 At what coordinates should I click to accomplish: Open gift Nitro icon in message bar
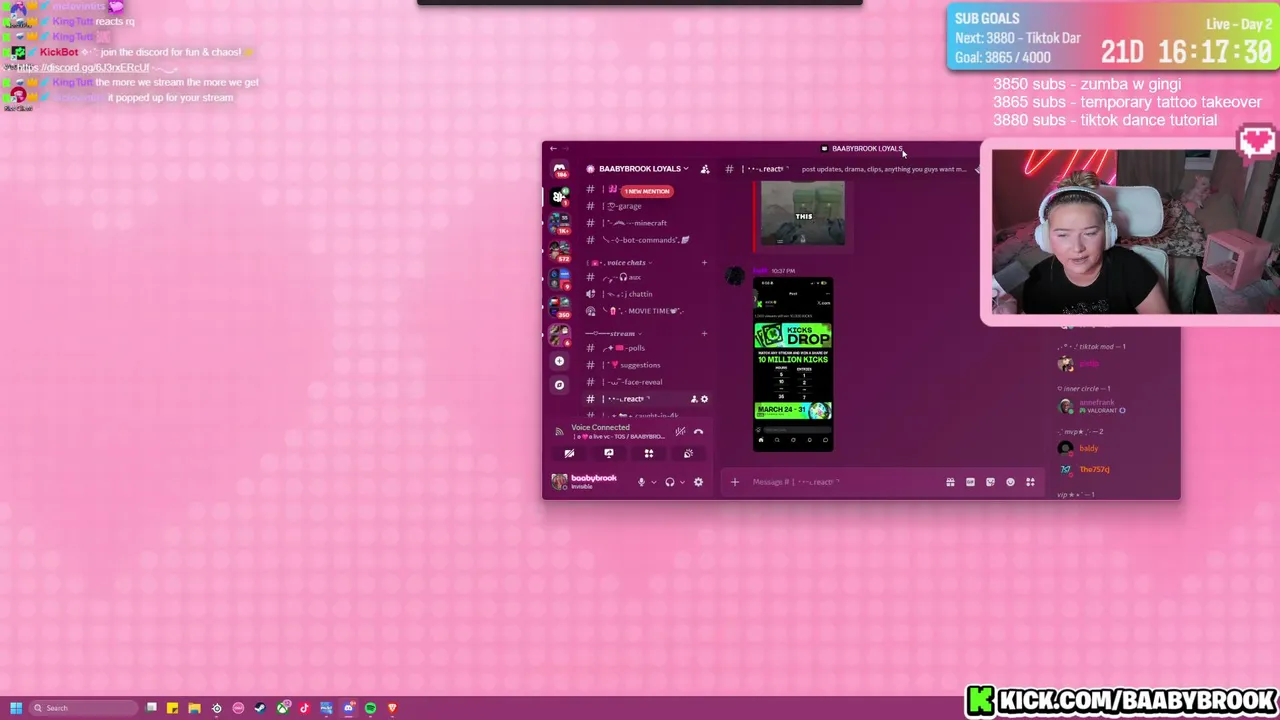(x=950, y=482)
